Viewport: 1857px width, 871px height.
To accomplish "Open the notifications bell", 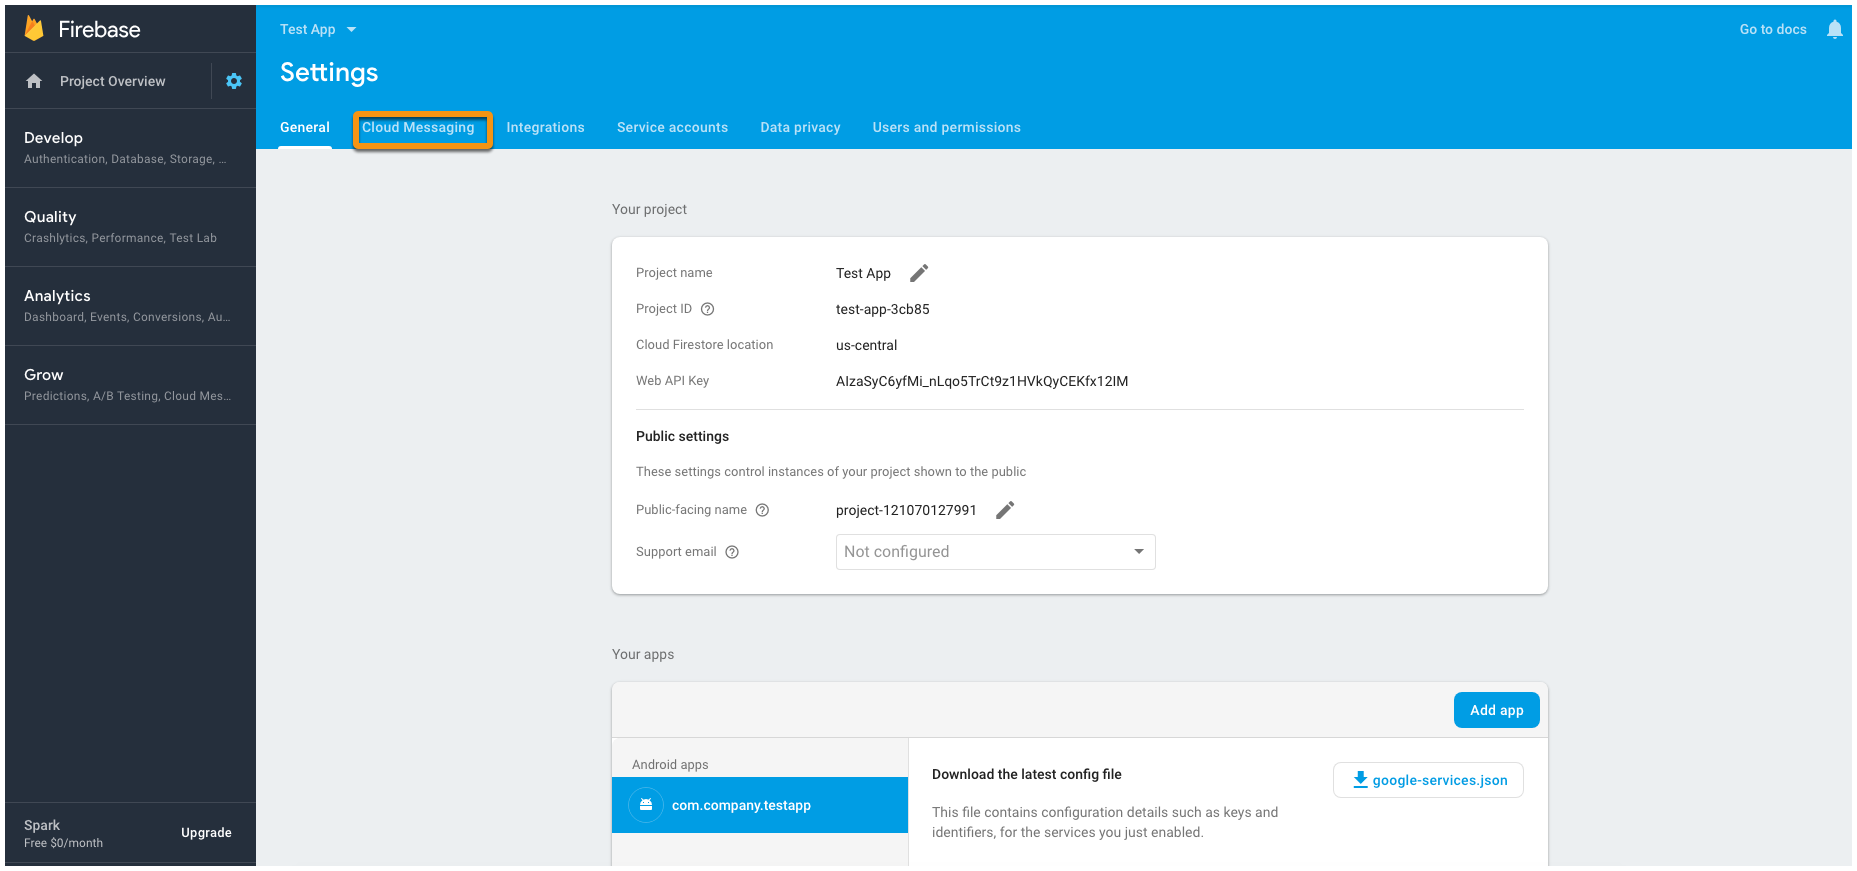I will tap(1834, 29).
